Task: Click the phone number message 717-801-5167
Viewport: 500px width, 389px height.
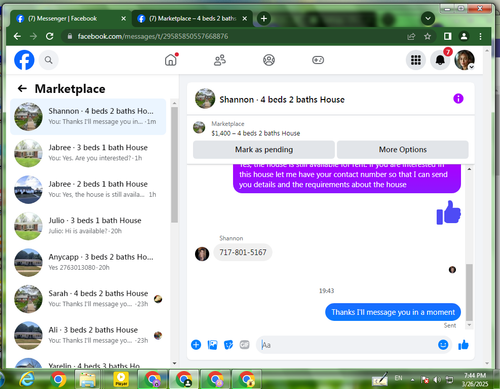Action: [x=243, y=252]
